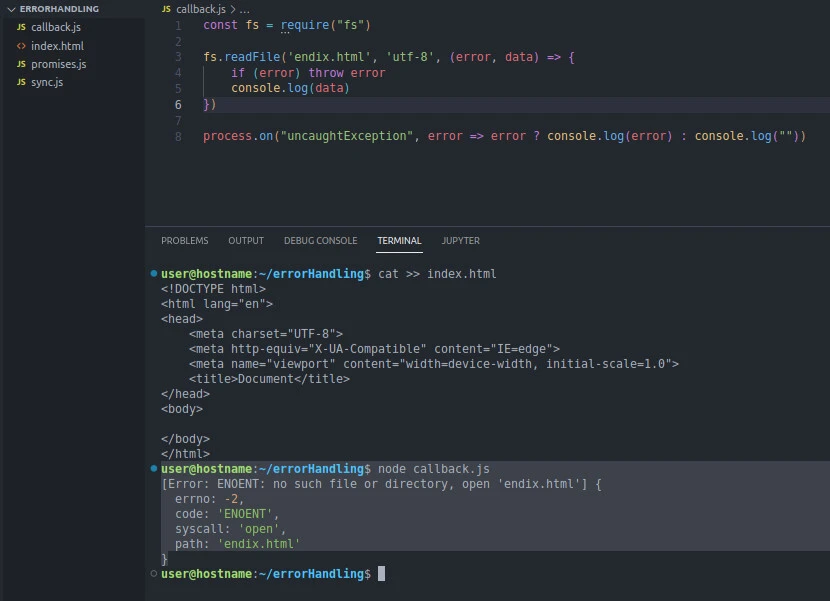Screen dimensions: 830x601
Task: Click the JS icon in the breadcrumb bar
Action: coord(166,9)
